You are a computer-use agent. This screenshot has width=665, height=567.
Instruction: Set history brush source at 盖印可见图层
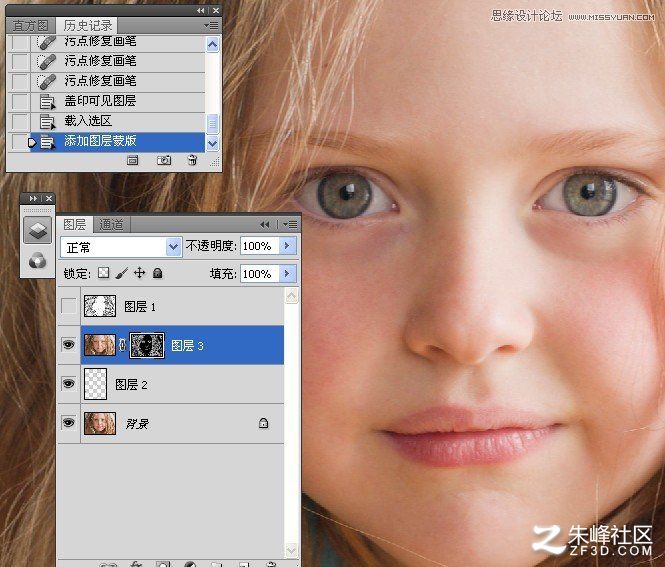pyautogui.click(x=20, y=101)
